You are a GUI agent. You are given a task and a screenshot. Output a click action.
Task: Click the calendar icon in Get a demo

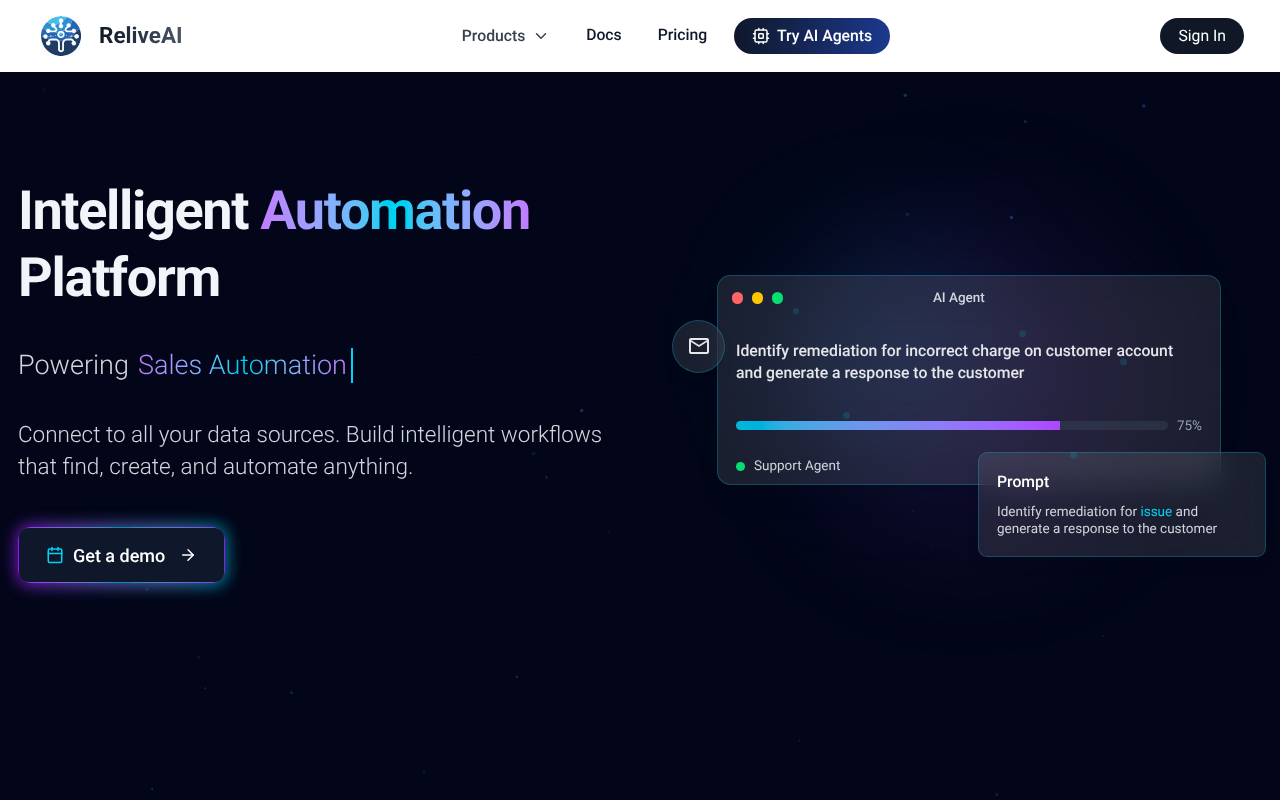click(x=55, y=555)
